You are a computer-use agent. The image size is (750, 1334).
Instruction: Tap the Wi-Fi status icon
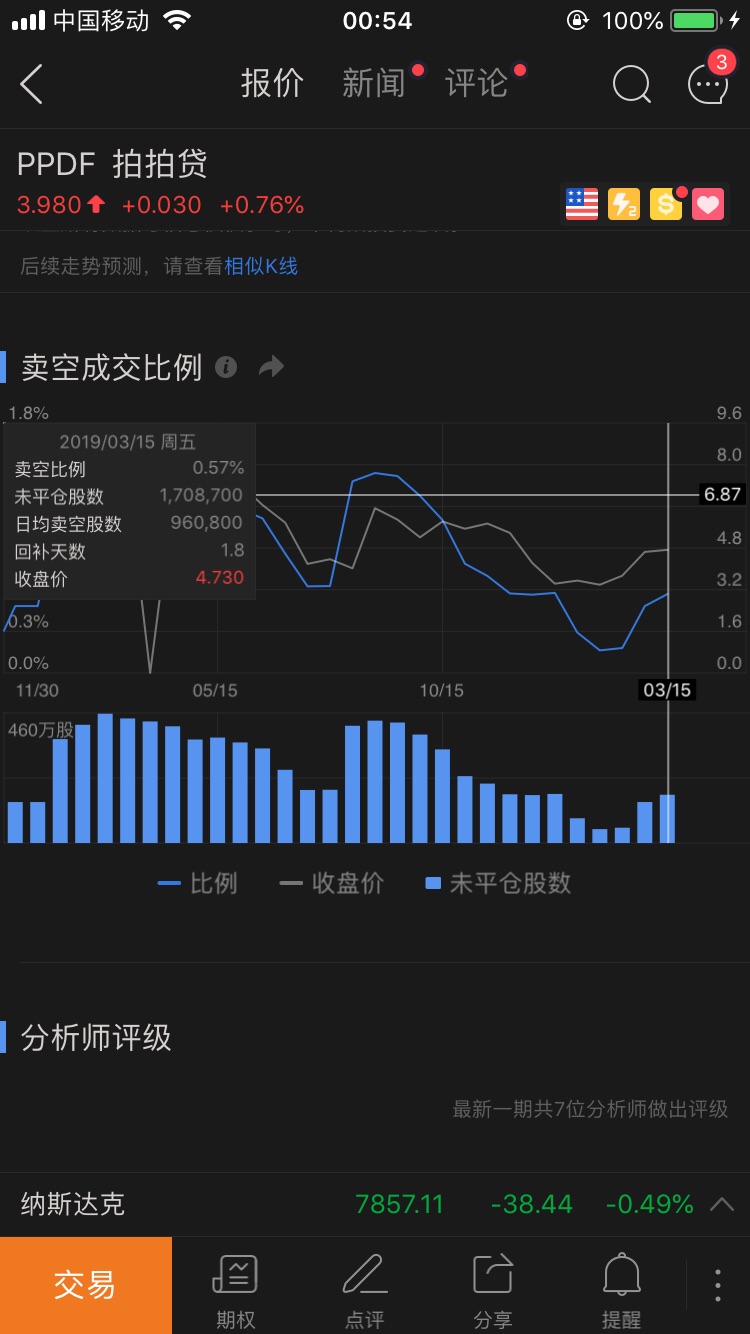click(x=177, y=20)
